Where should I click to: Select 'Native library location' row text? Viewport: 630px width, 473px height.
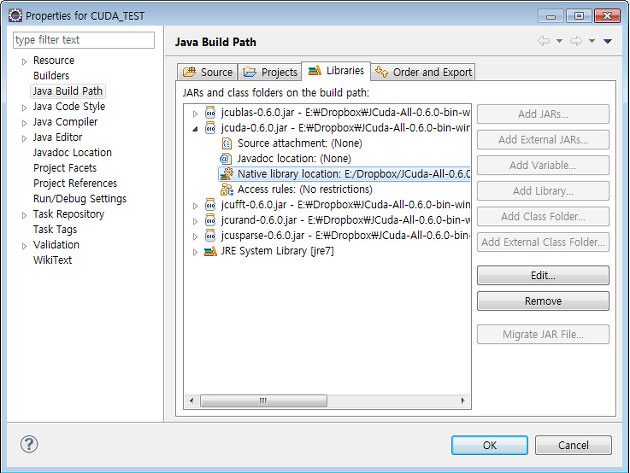(x=354, y=174)
